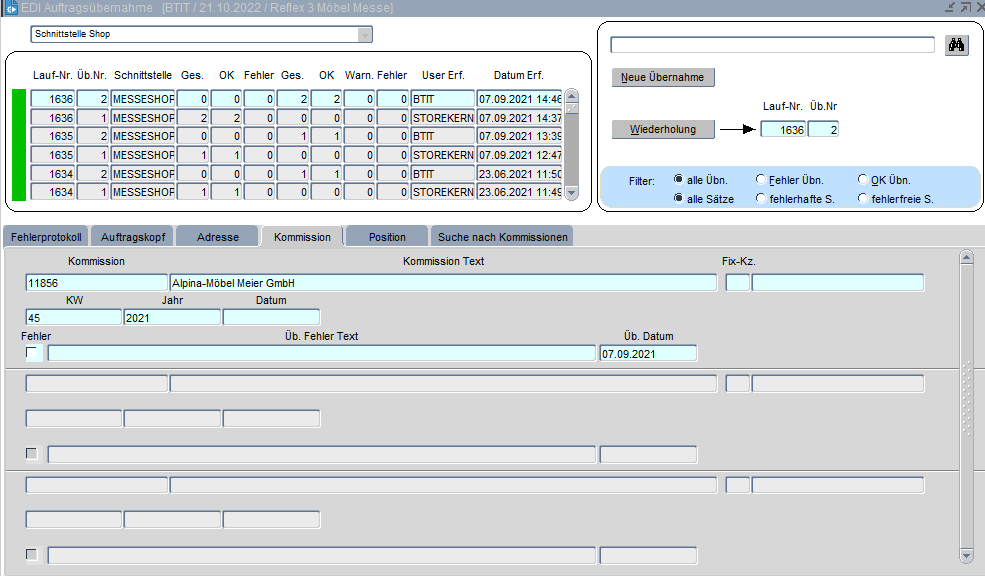Select the 'OK Übn.' filter radio button
This screenshot has height=576, width=985.
864,180
